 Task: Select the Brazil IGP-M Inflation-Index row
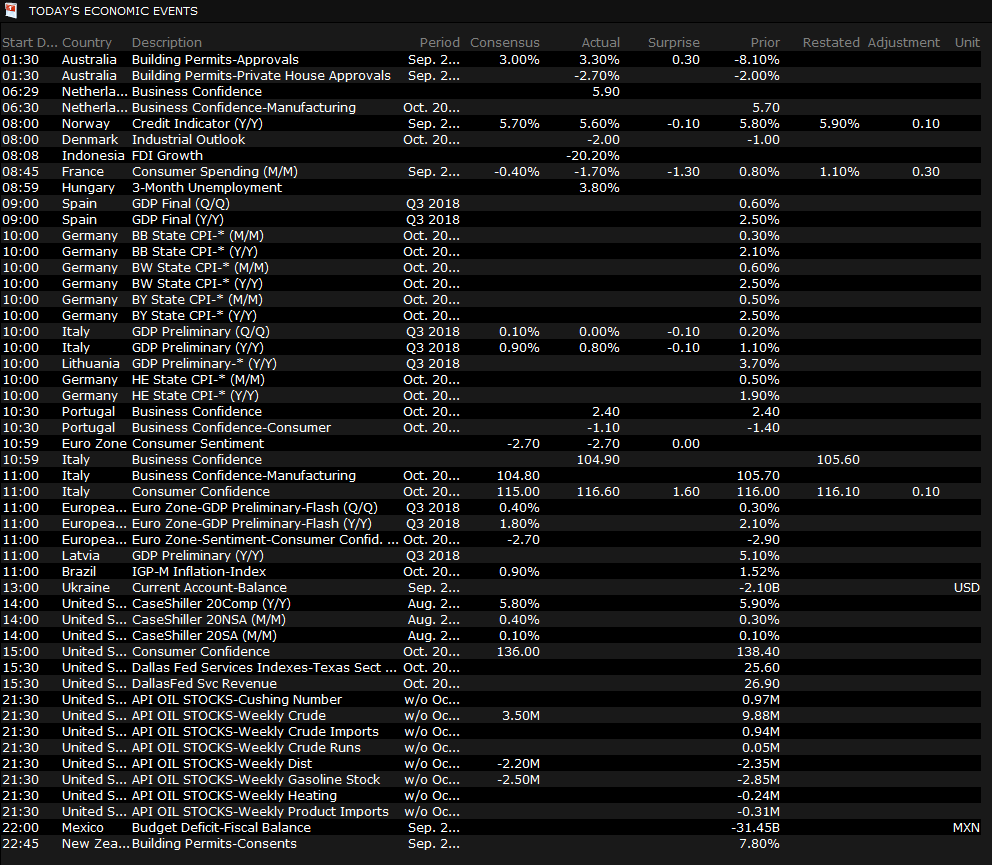click(199, 572)
